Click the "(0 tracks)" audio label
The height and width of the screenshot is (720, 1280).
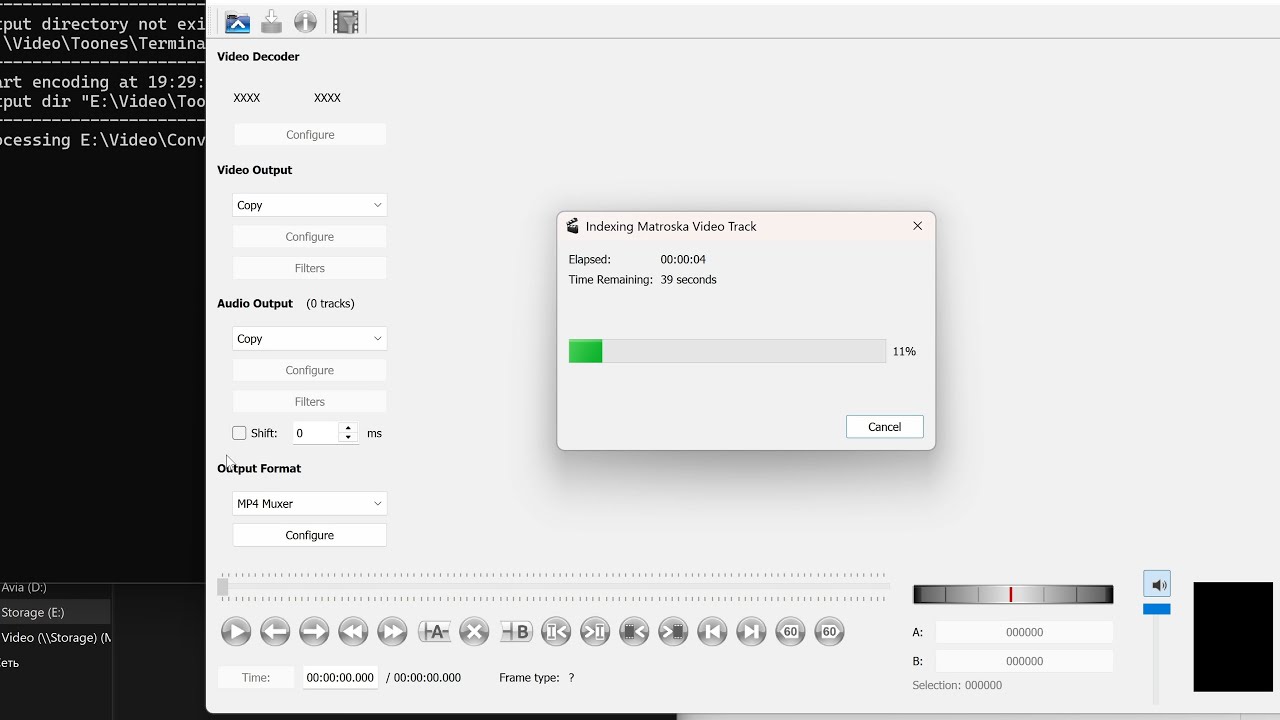coord(330,304)
